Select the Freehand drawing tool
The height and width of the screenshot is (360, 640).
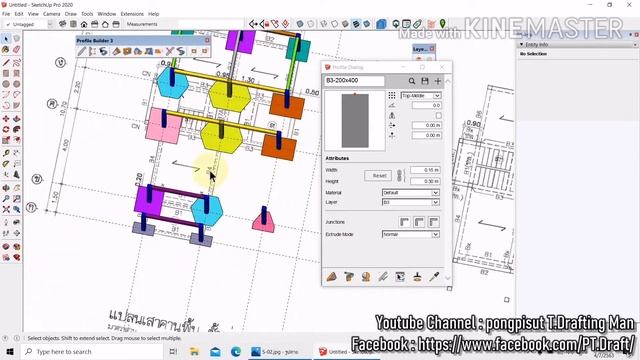click(x=16, y=62)
